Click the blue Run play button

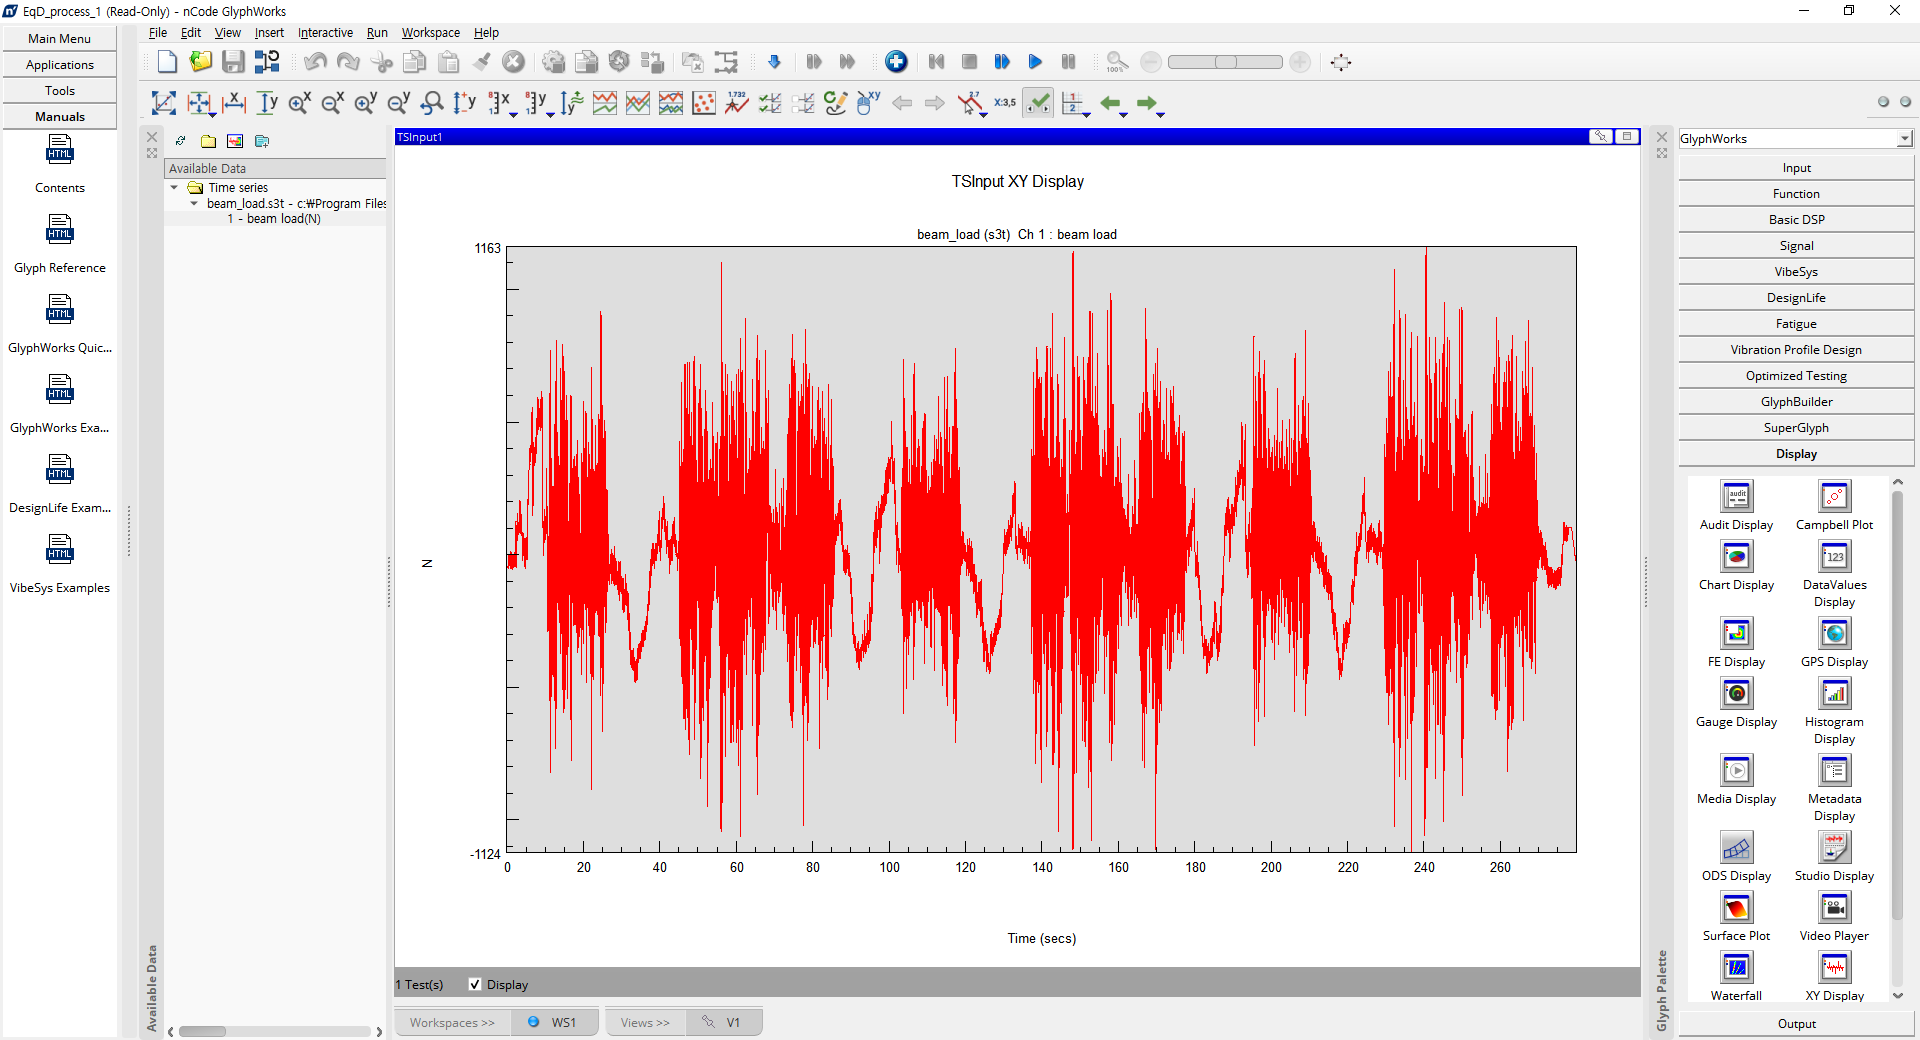coord(1035,62)
